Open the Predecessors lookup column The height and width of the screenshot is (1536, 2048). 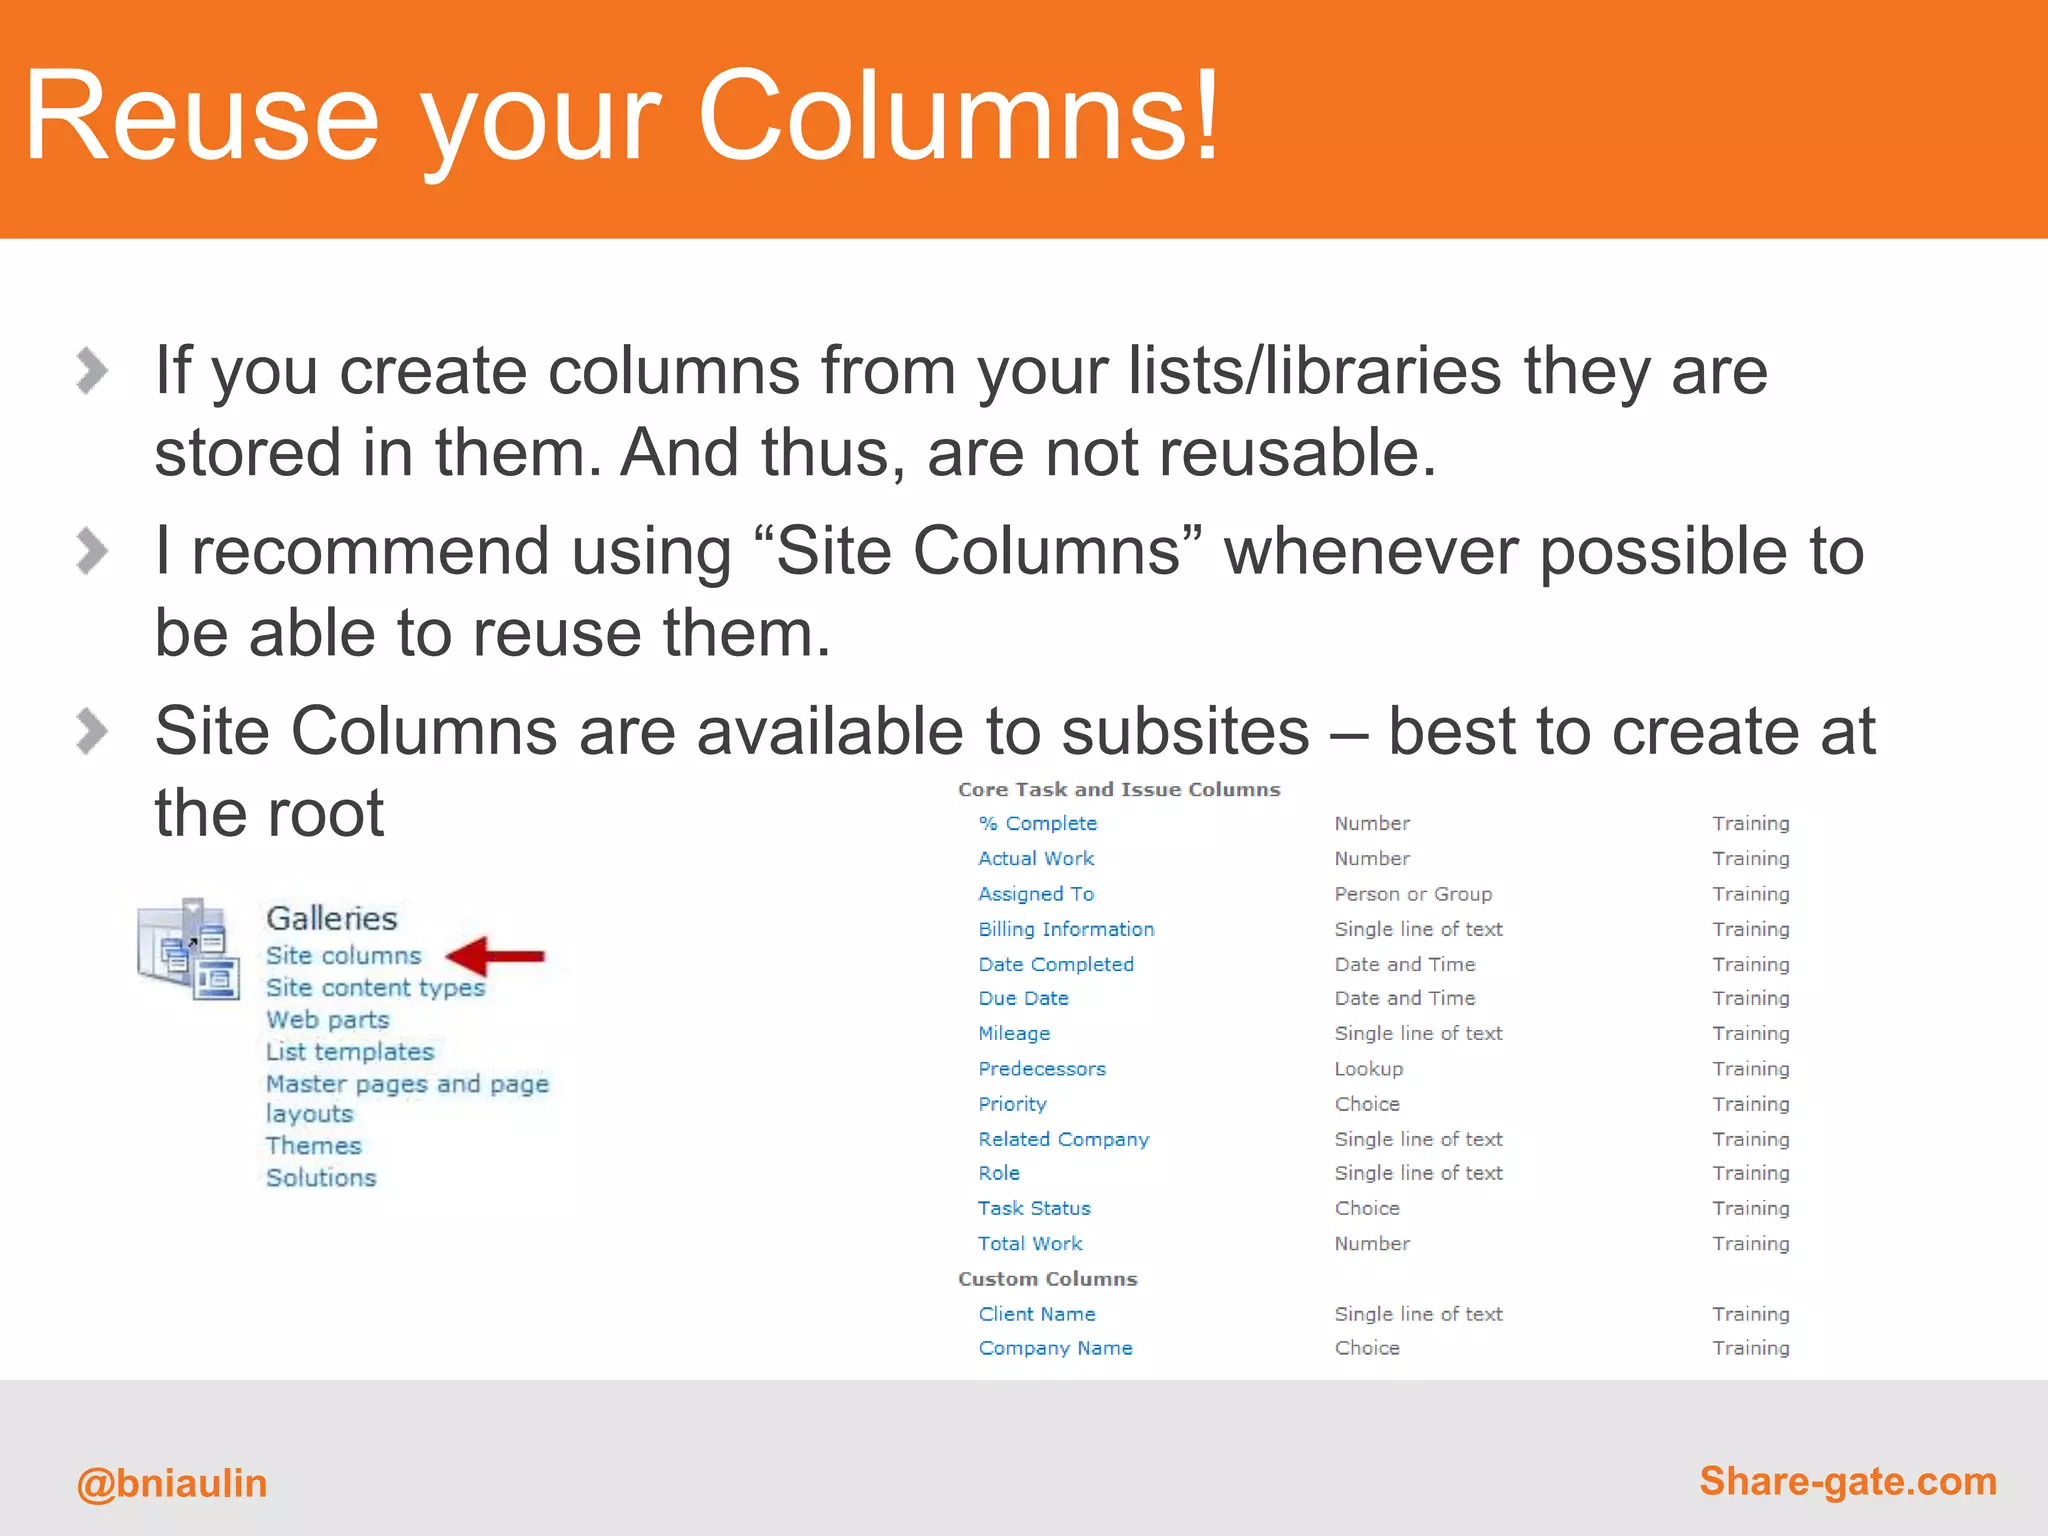[x=1041, y=1069]
